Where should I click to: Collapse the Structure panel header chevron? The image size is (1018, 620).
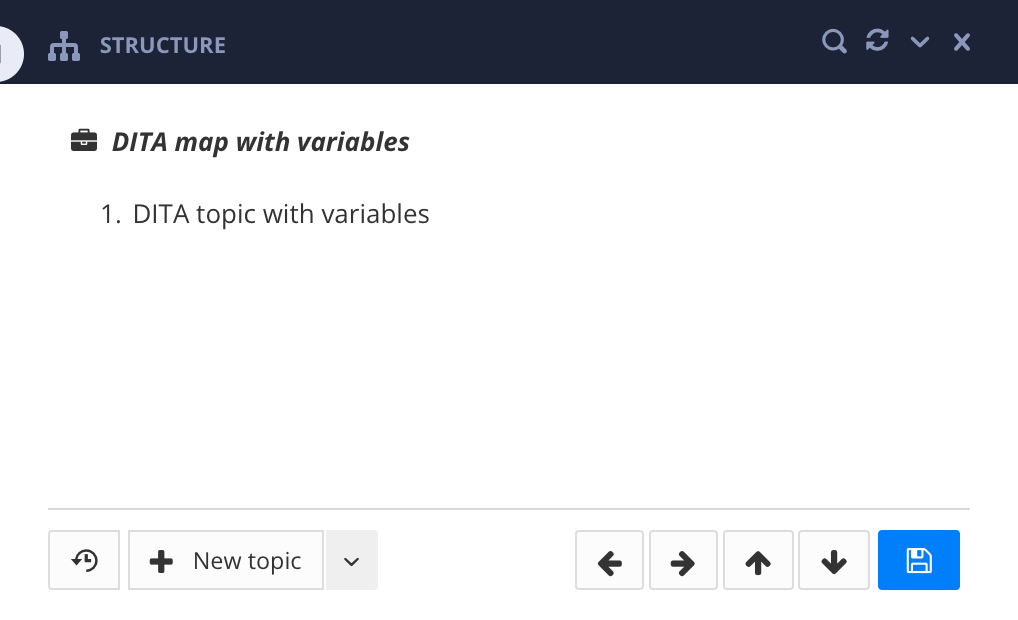(919, 43)
